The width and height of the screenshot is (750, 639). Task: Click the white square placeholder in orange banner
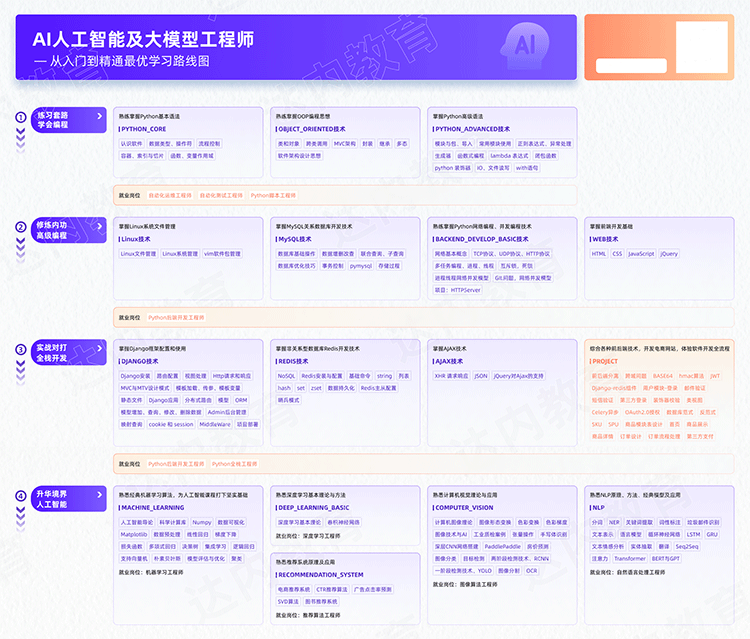click(702, 47)
